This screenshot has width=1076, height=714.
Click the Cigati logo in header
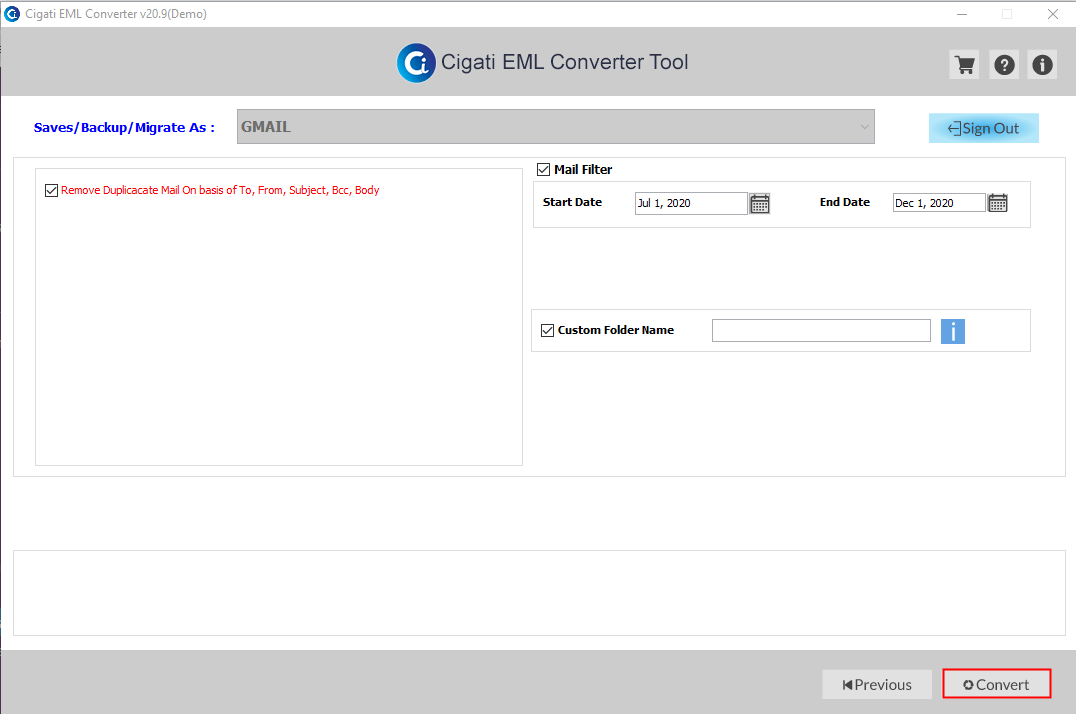click(x=416, y=63)
